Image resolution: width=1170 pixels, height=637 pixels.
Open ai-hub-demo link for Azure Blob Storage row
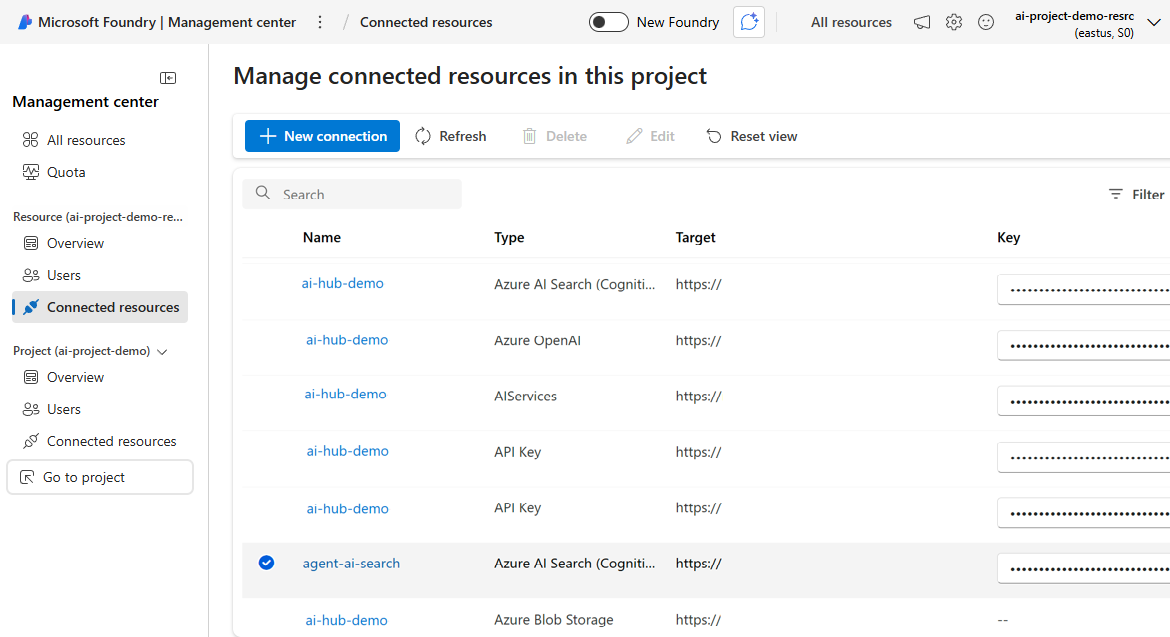[346, 620]
